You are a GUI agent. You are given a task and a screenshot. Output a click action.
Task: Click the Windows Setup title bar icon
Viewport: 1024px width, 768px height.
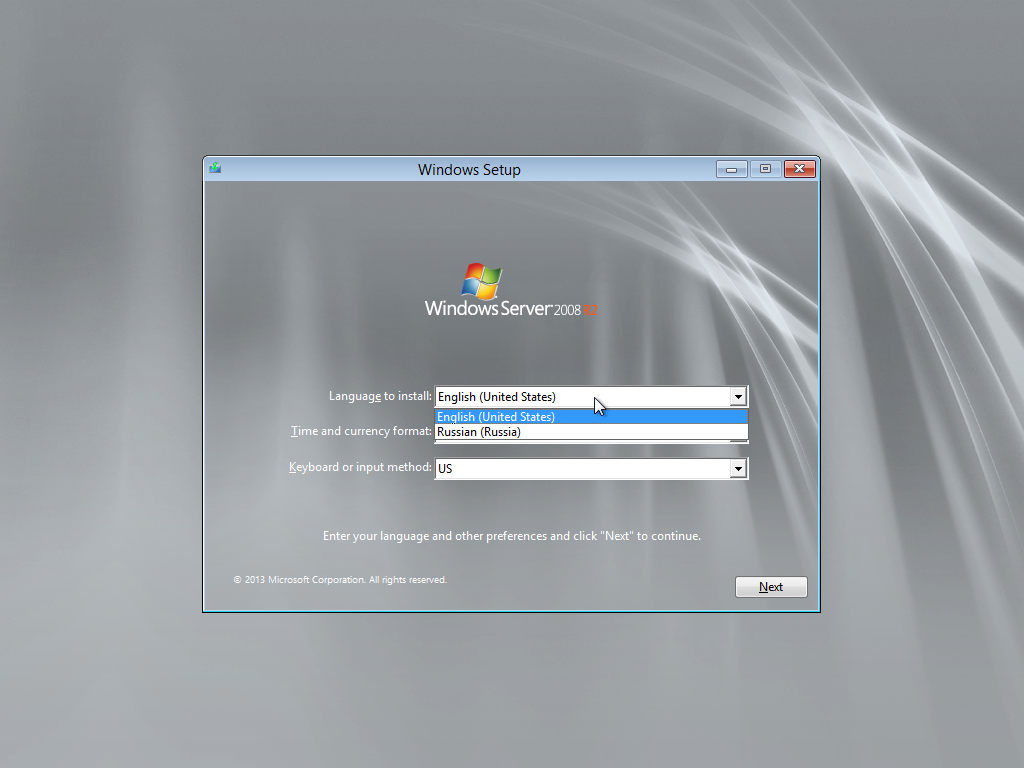pos(215,168)
